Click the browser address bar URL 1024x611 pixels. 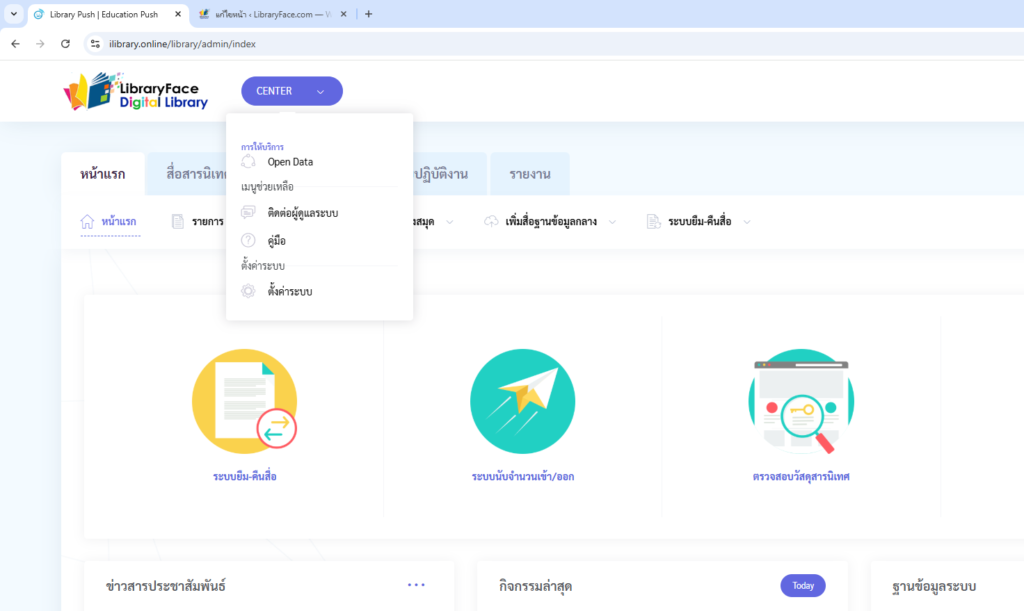180,44
